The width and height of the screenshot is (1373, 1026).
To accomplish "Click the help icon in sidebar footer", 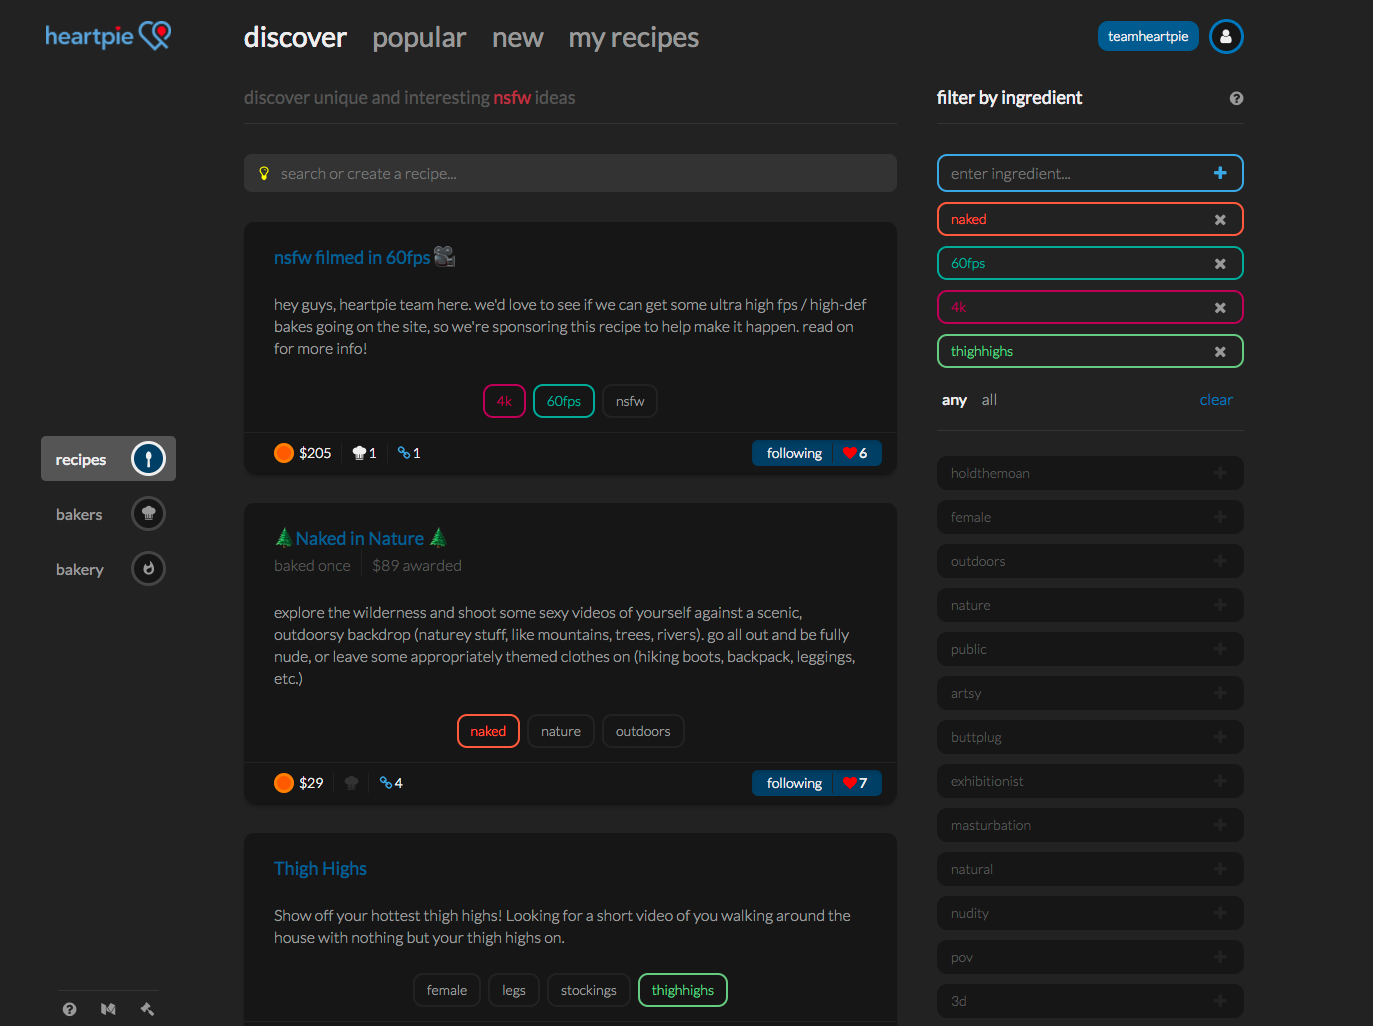I will pyautogui.click(x=69, y=1009).
